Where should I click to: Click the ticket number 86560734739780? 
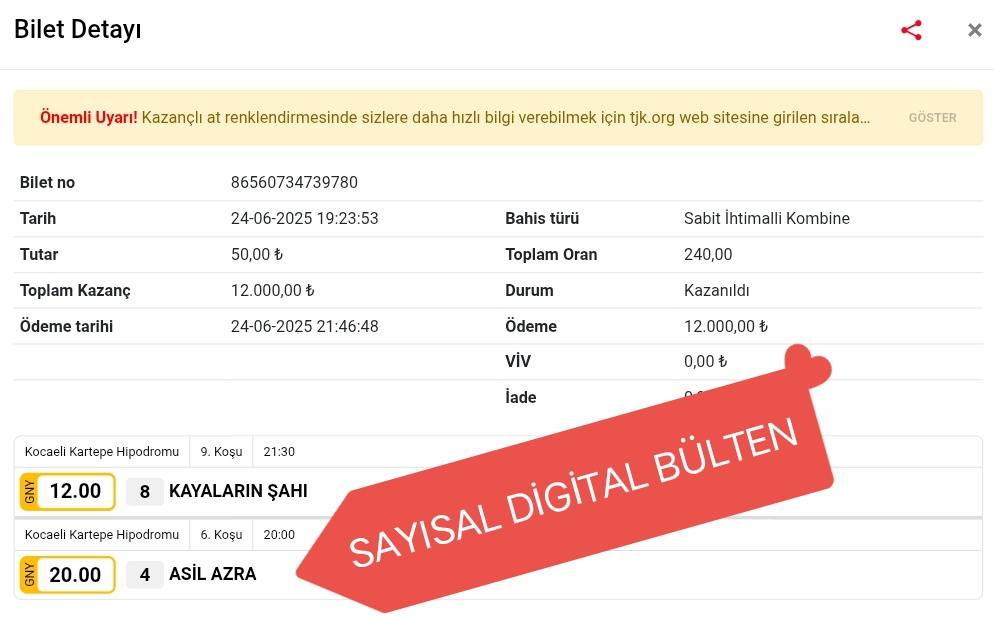point(294,182)
